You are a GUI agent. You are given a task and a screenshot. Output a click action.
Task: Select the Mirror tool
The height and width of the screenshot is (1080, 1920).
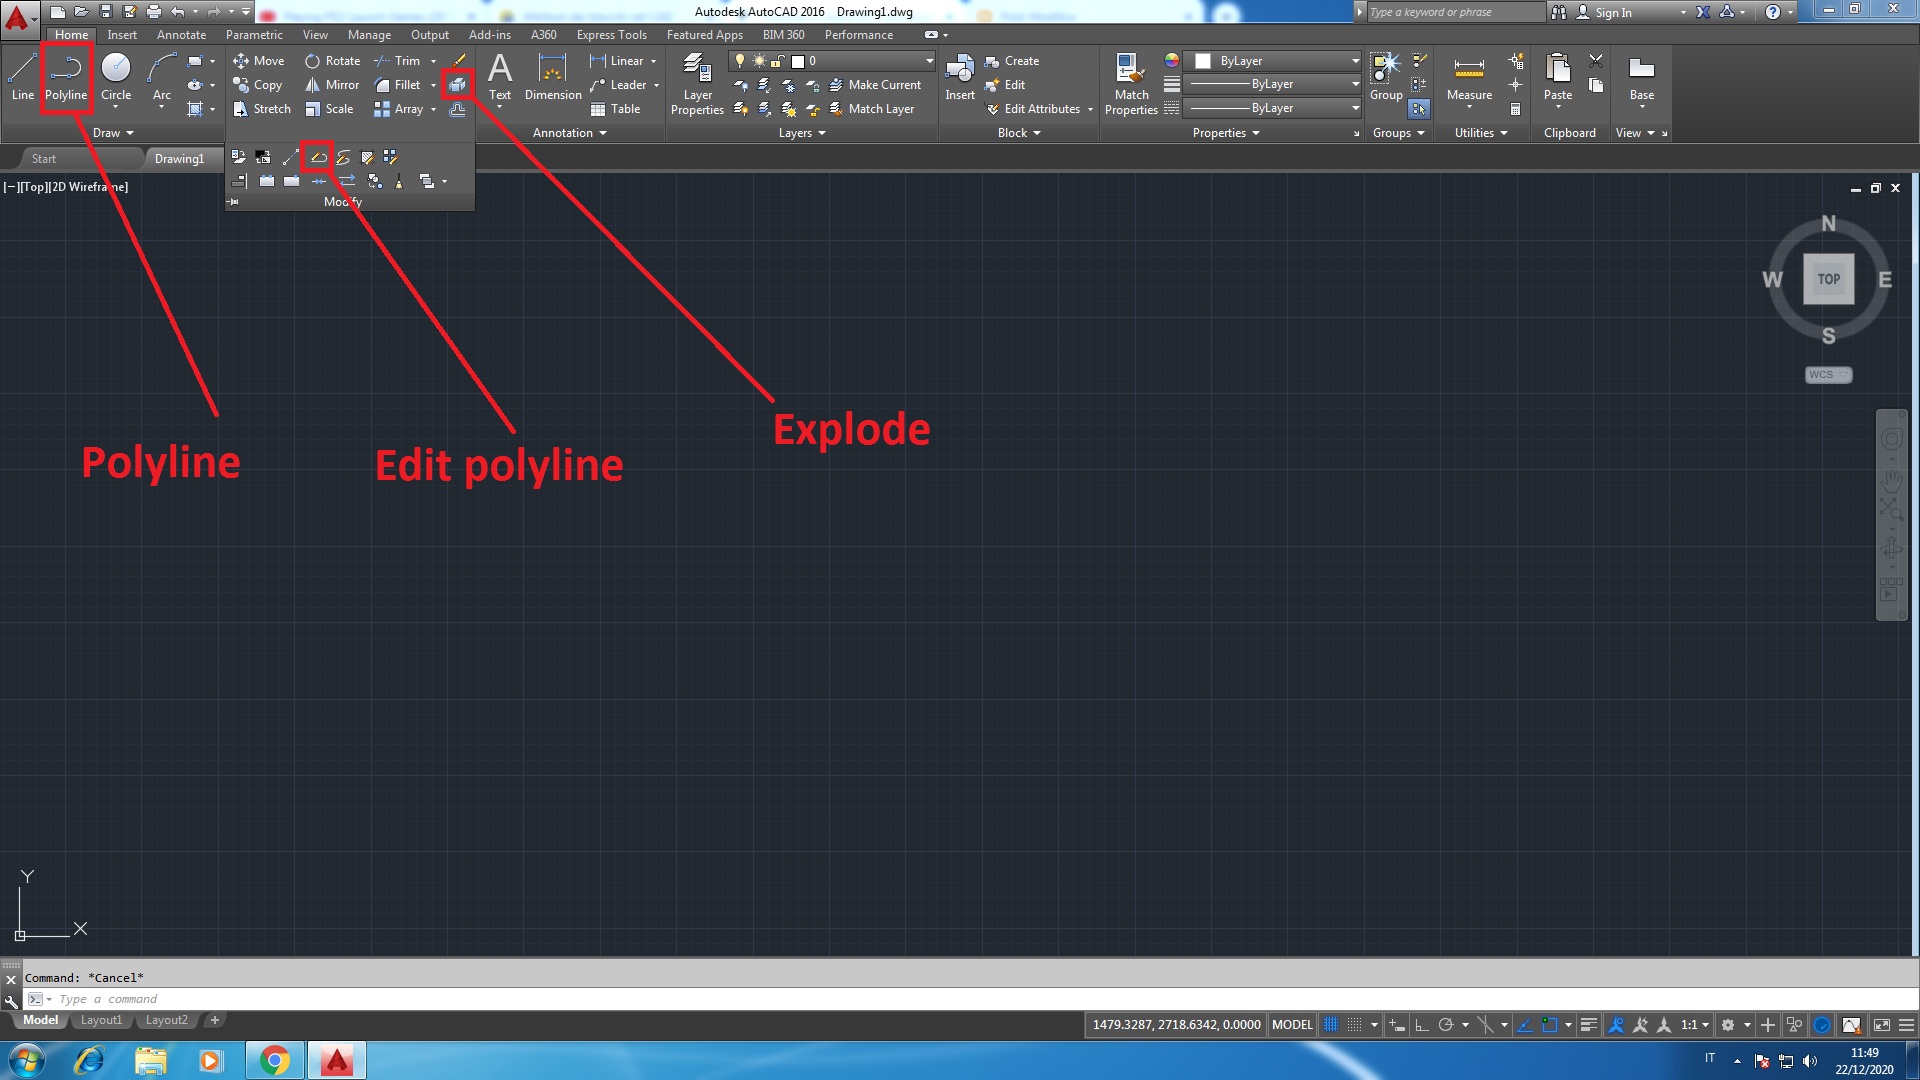(330, 84)
